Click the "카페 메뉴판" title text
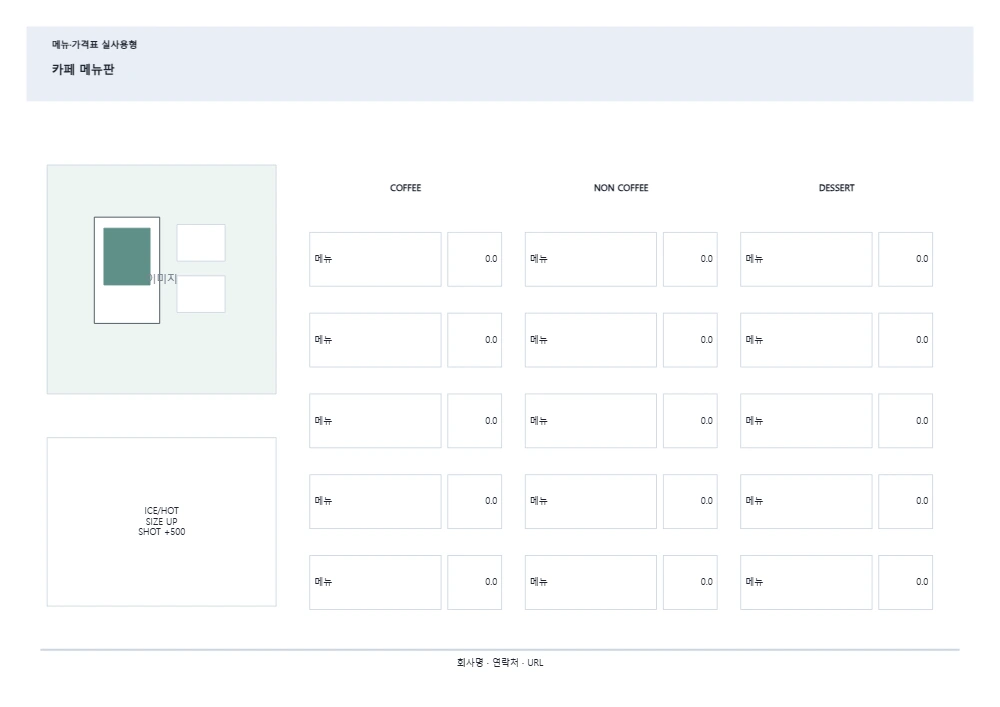The width and height of the screenshot is (1000, 707). (x=83, y=69)
